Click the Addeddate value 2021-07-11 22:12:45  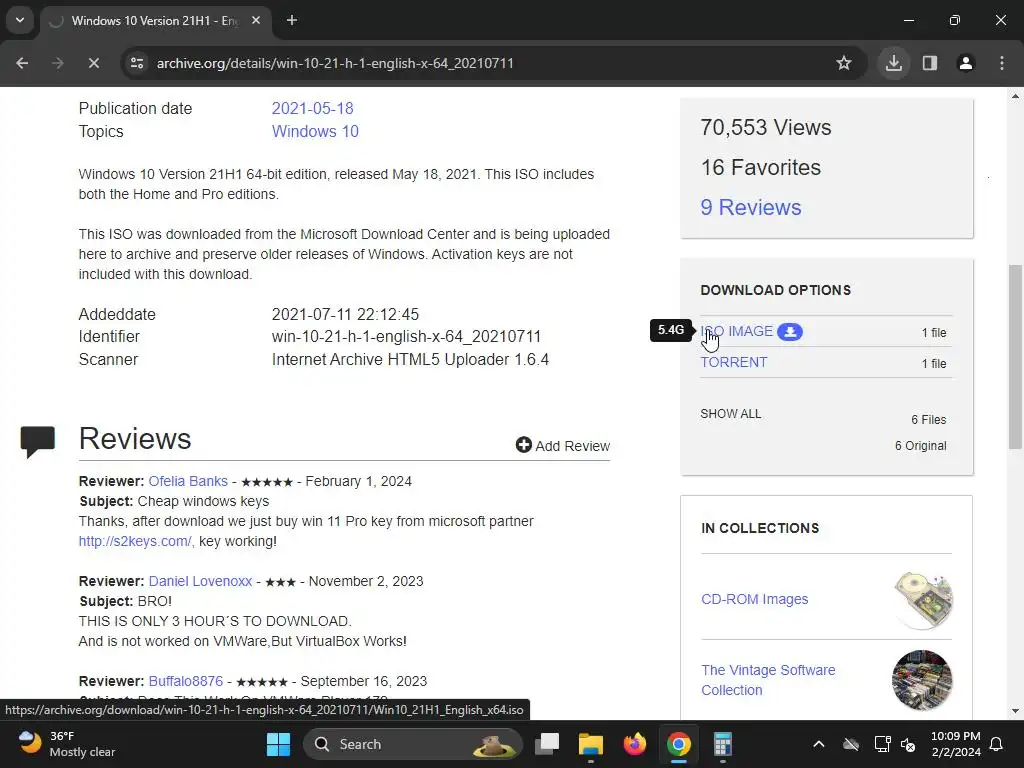(345, 314)
